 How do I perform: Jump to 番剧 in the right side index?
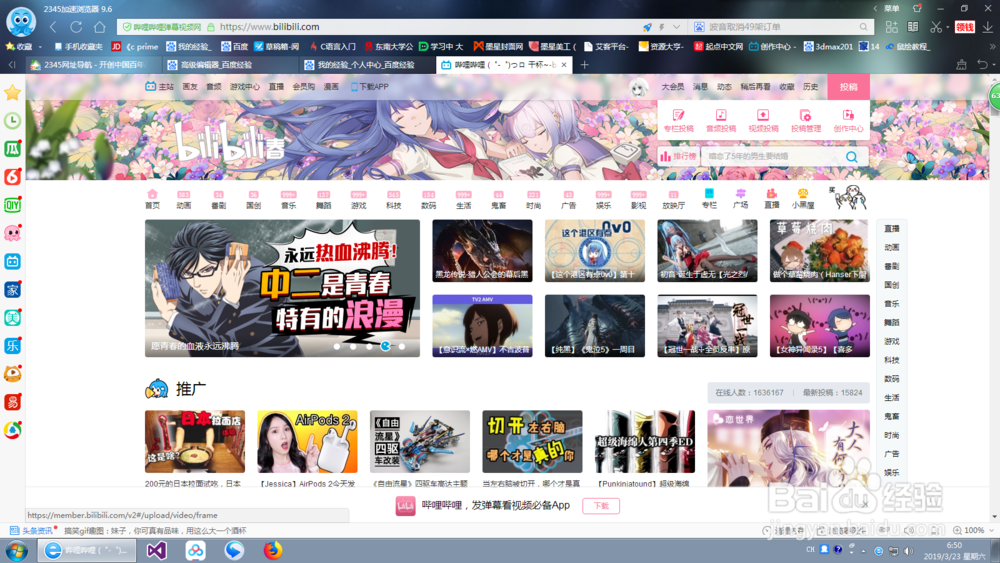click(x=892, y=266)
